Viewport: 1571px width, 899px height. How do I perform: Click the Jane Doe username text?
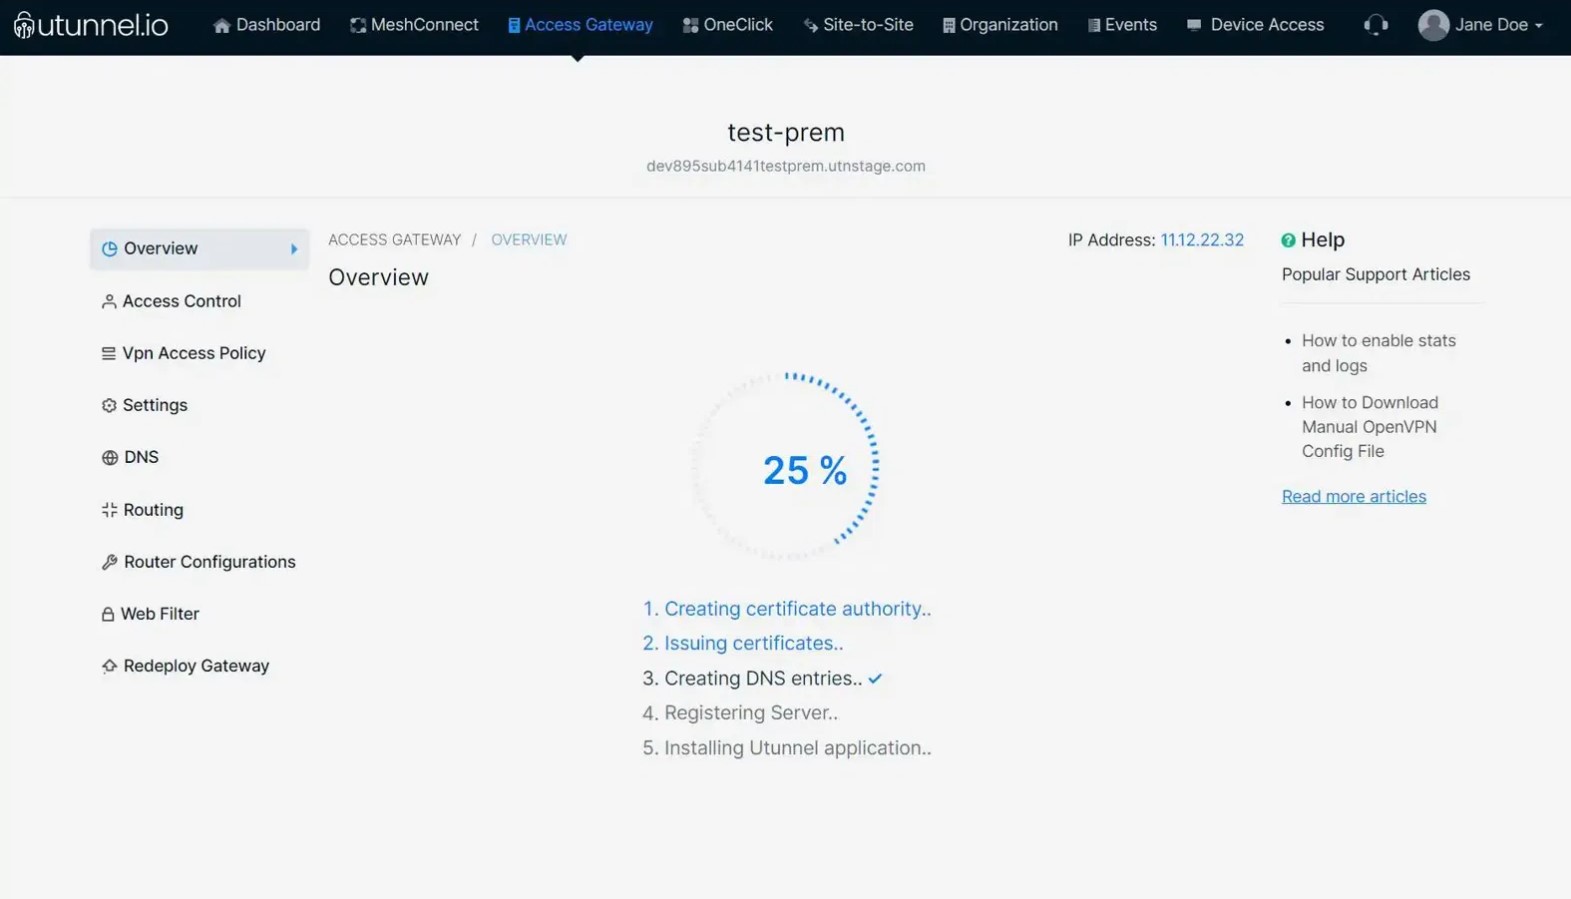1492,25
